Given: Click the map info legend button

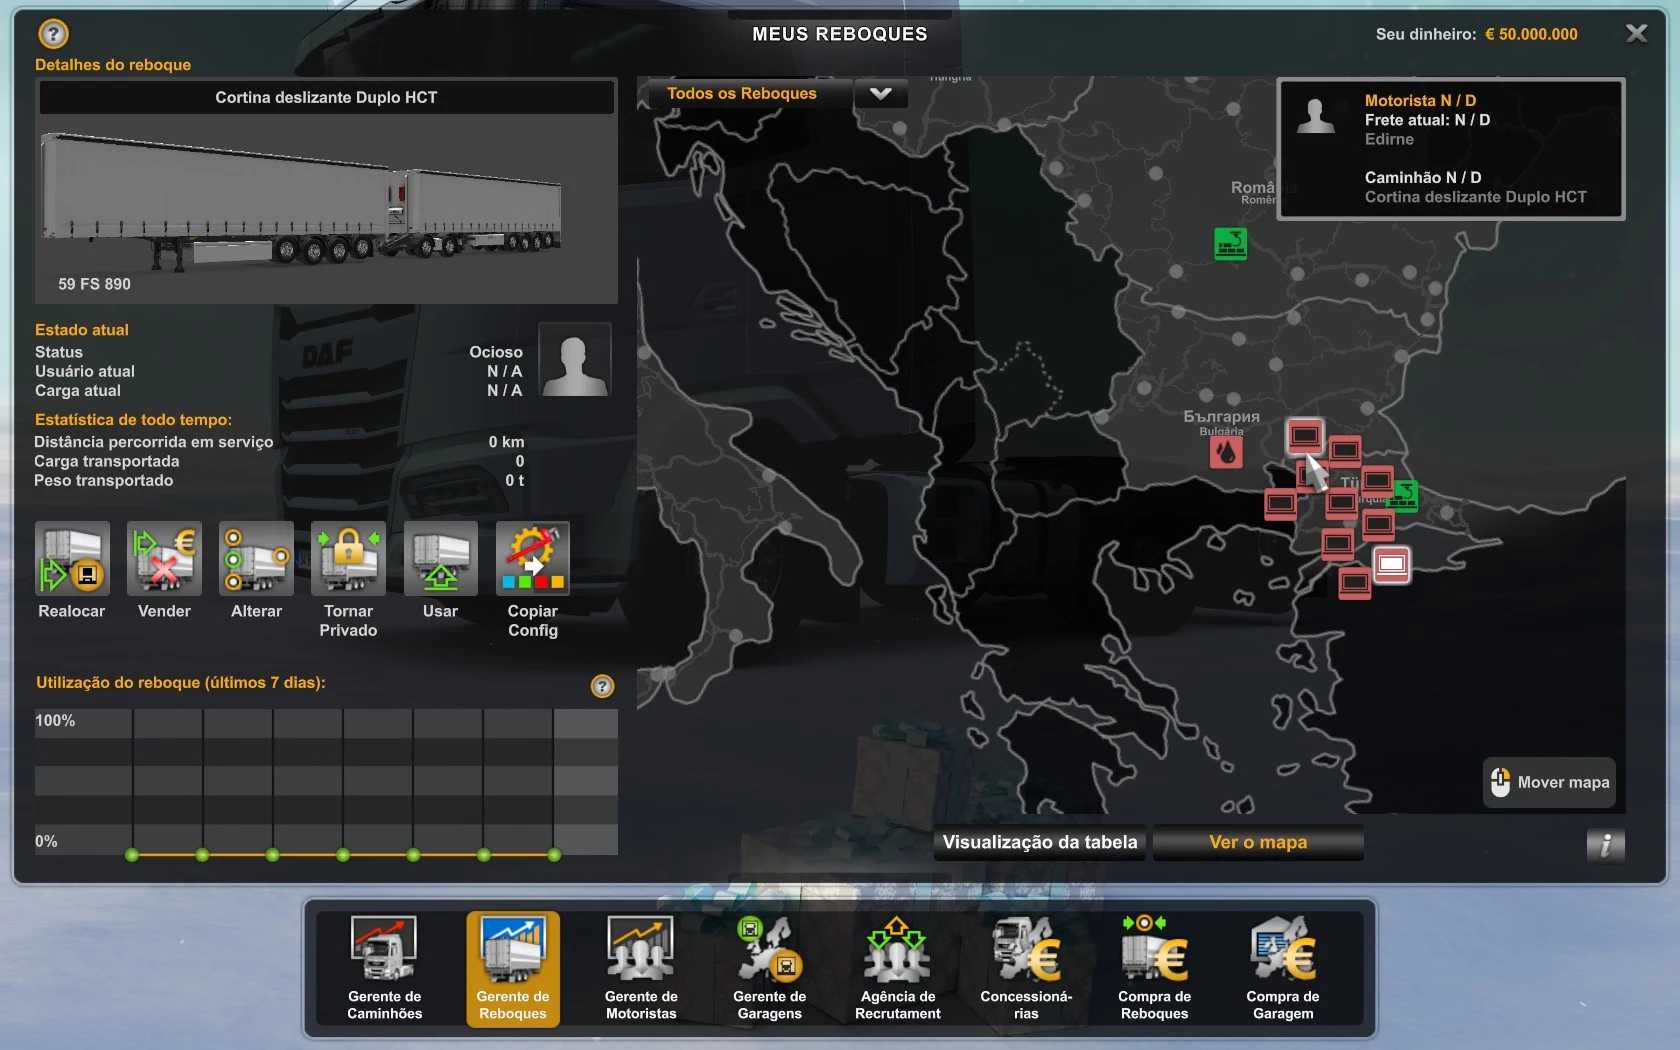Looking at the screenshot, I should pos(1605,845).
